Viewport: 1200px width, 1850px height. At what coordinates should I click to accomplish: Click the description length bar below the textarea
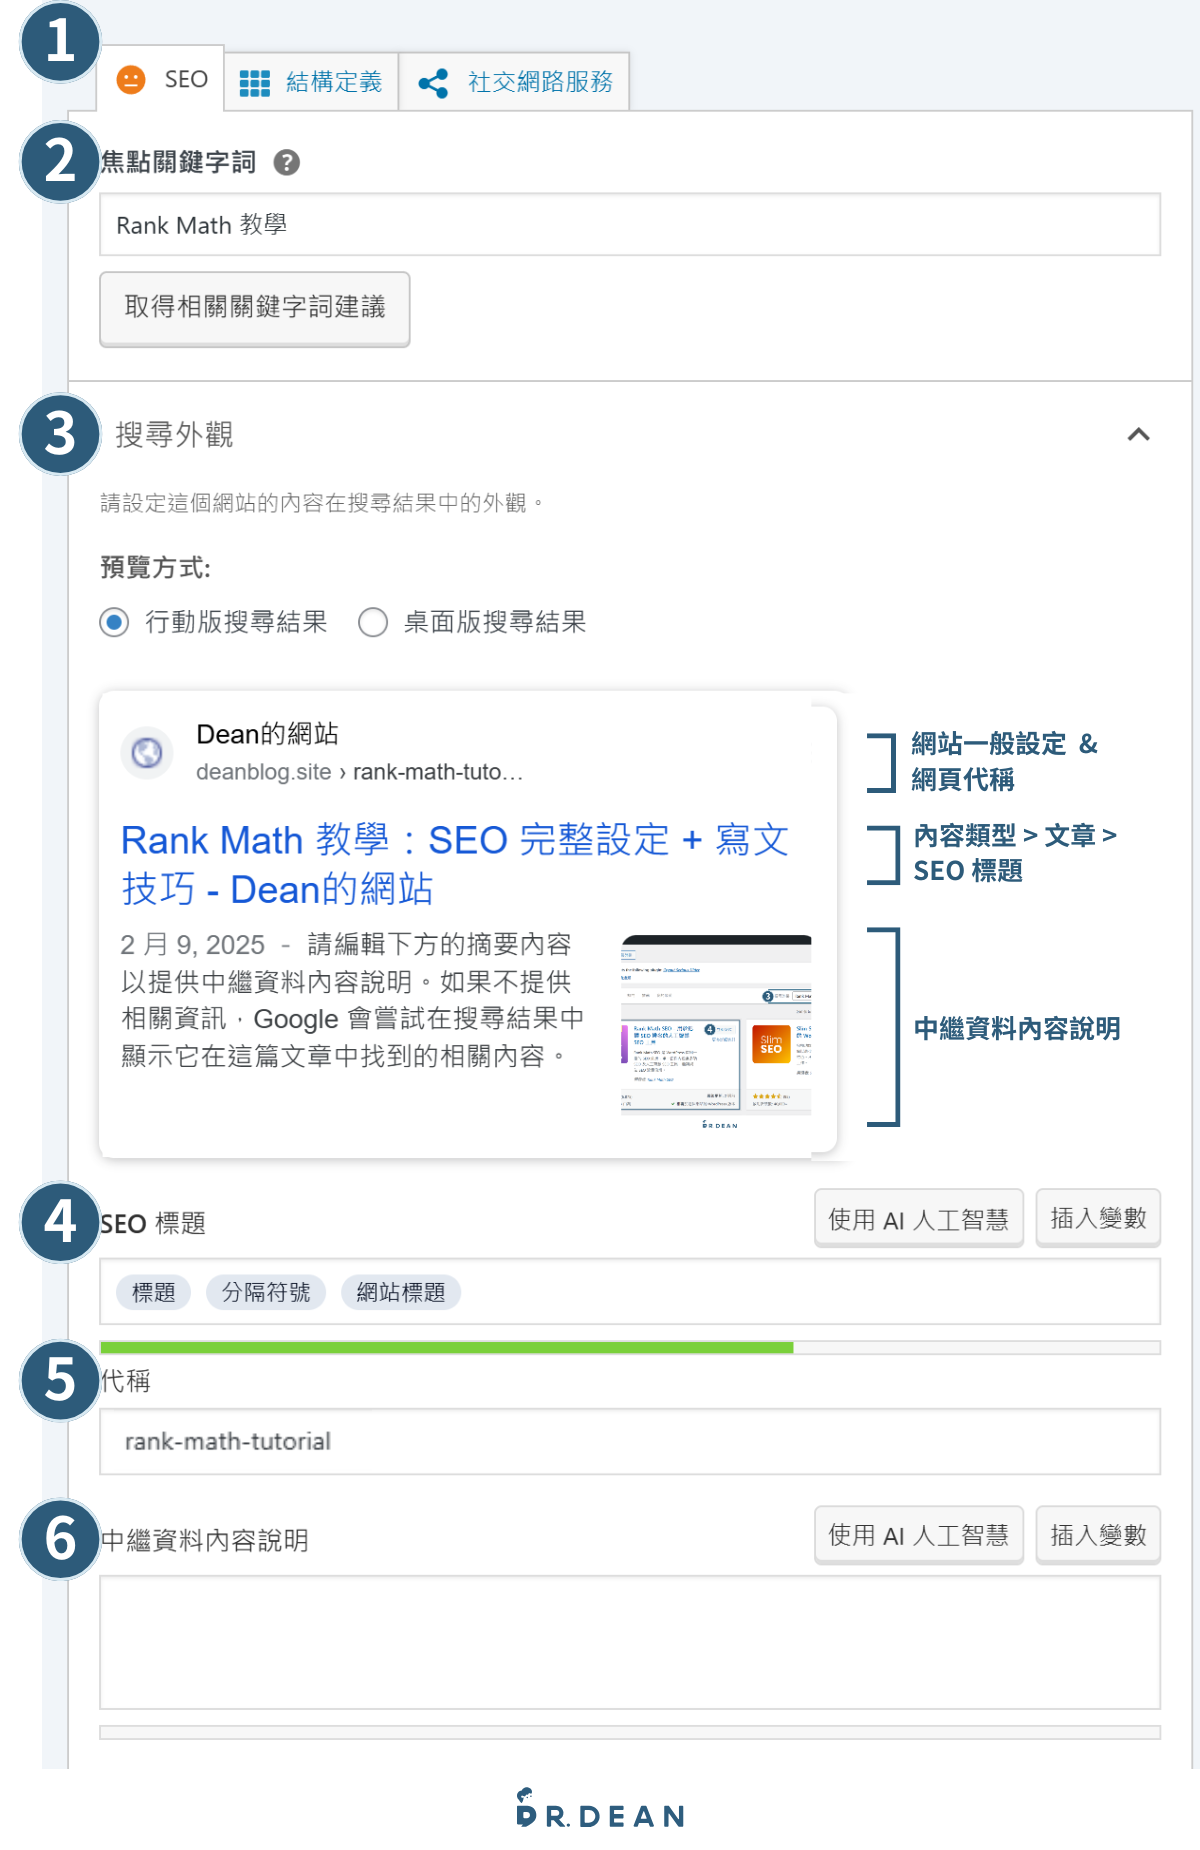click(630, 1732)
